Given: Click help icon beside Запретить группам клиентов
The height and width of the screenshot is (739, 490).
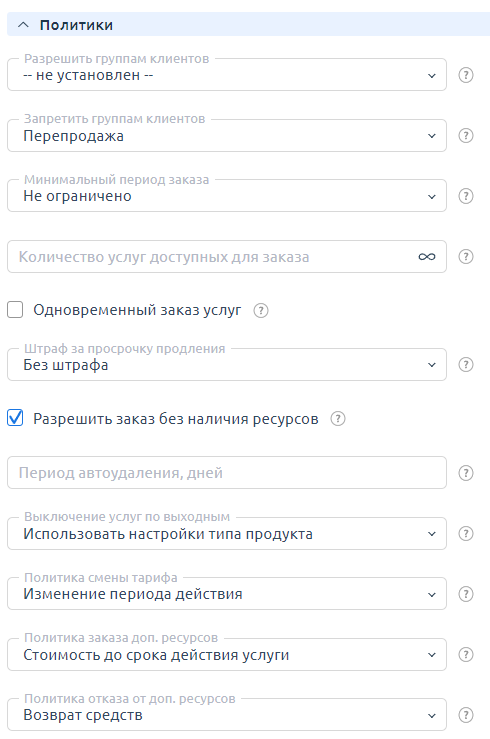Looking at the screenshot, I should tap(466, 136).
